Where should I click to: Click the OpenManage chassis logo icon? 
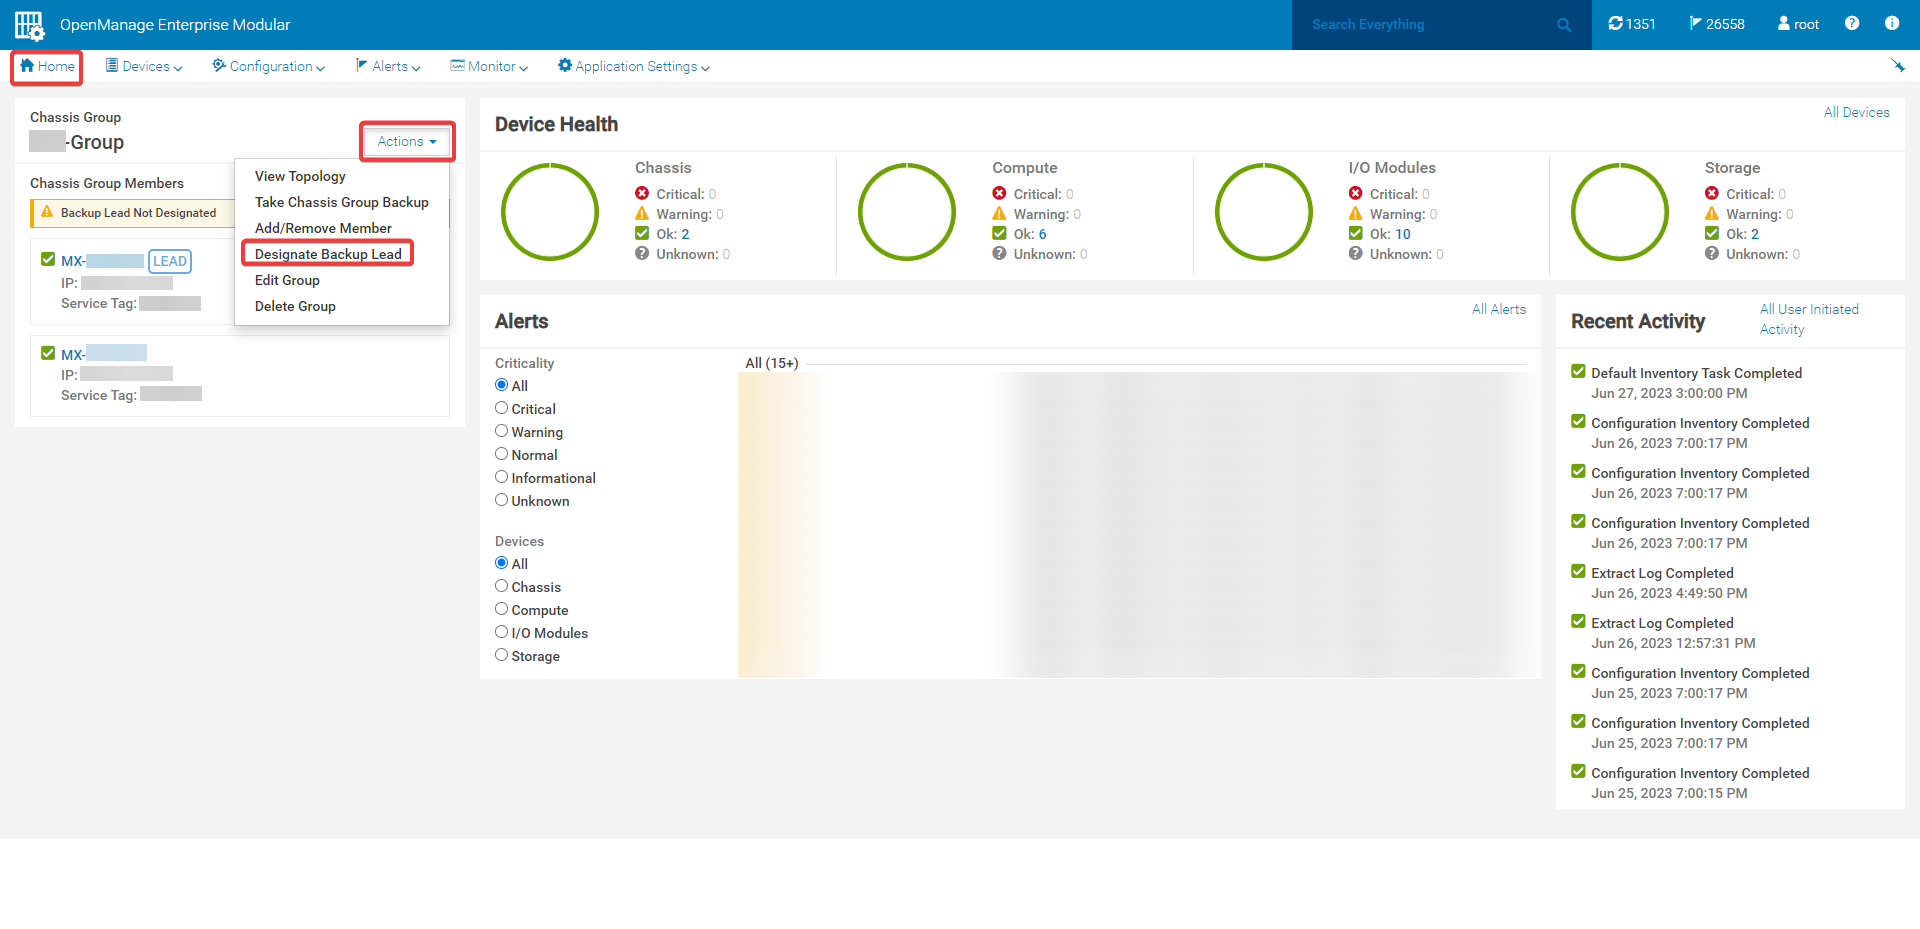[29, 24]
